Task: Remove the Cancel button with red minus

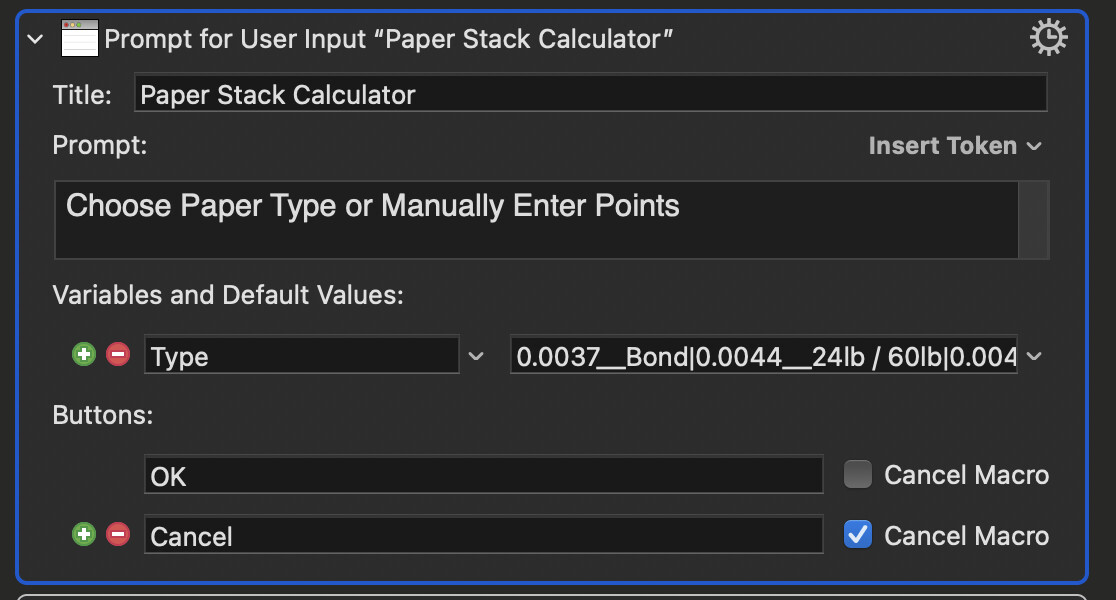Action: [118, 535]
